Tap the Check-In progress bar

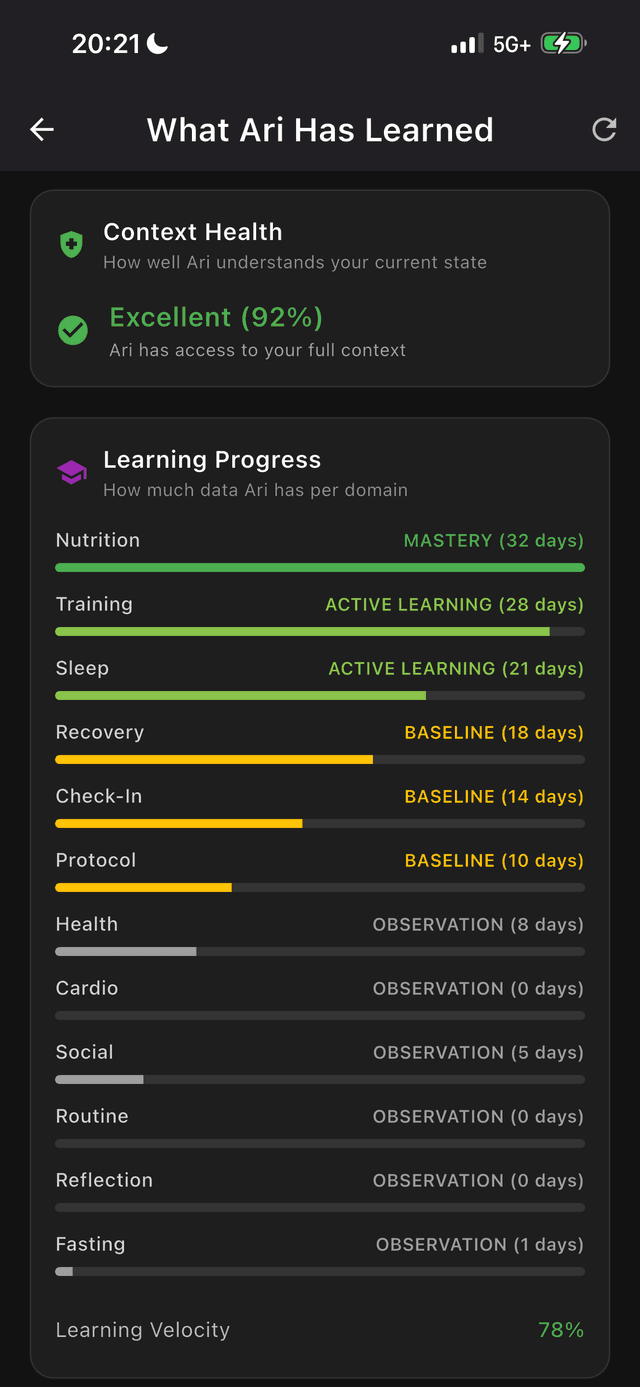point(320,823)
